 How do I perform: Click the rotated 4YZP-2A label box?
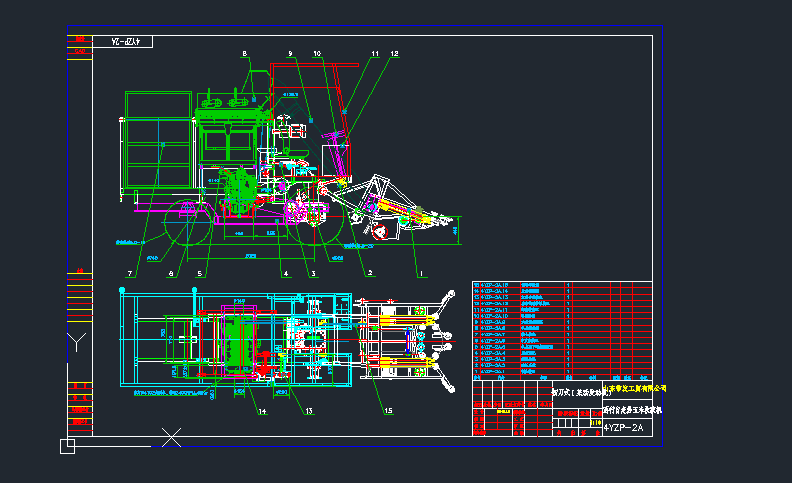[x=125, y=42]
